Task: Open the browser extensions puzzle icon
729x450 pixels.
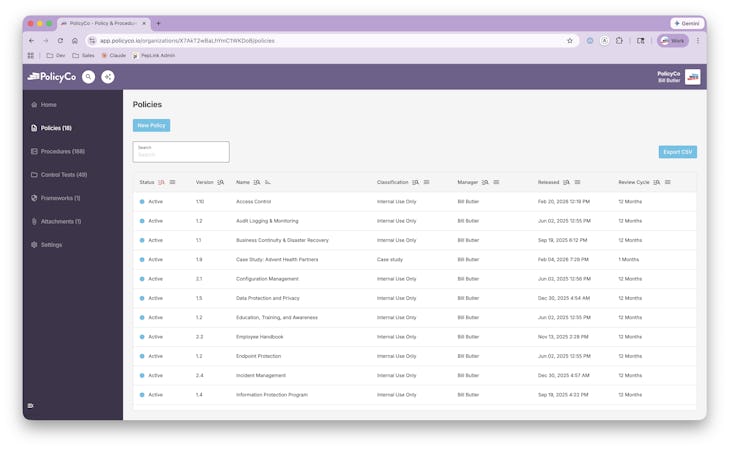Action: click(x=619, y=41)
